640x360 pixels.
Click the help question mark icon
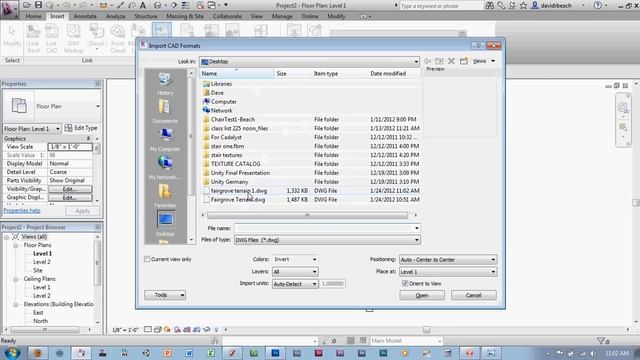tap(597, 6)
